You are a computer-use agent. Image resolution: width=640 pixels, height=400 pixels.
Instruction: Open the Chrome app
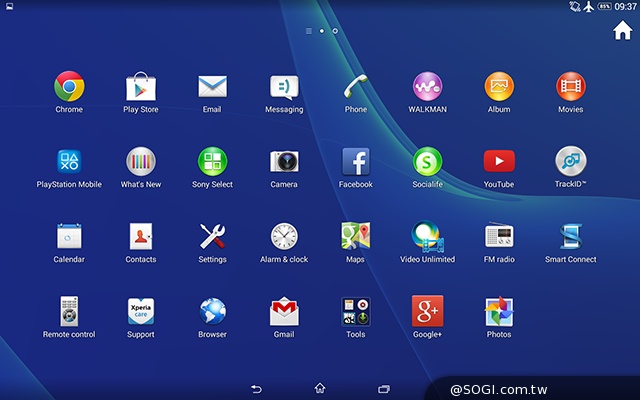(69, 87)
